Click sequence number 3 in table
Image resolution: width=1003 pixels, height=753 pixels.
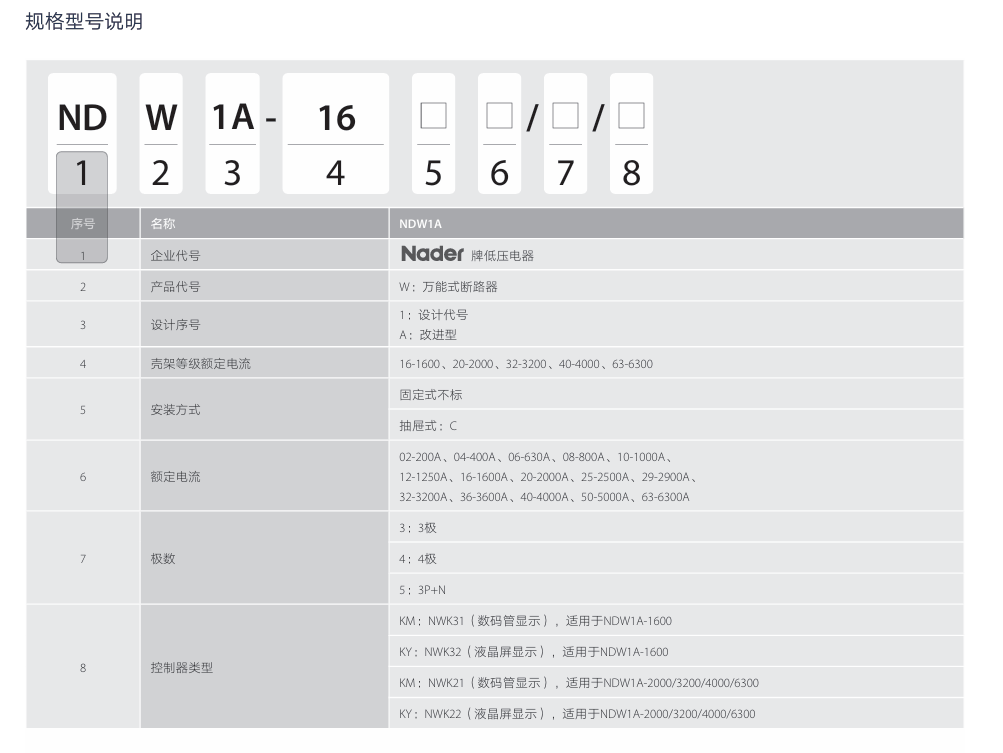[83, 324]
